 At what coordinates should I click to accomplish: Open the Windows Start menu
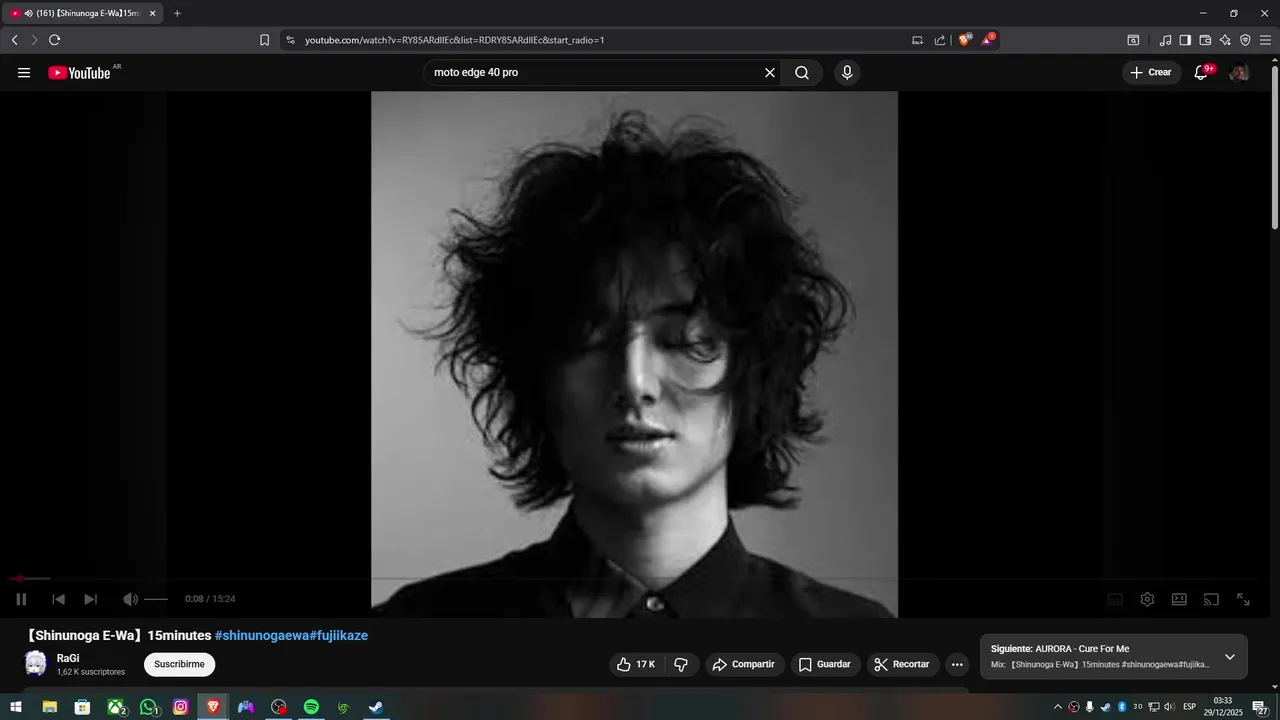pyautogui.click(x=15, y=707)
